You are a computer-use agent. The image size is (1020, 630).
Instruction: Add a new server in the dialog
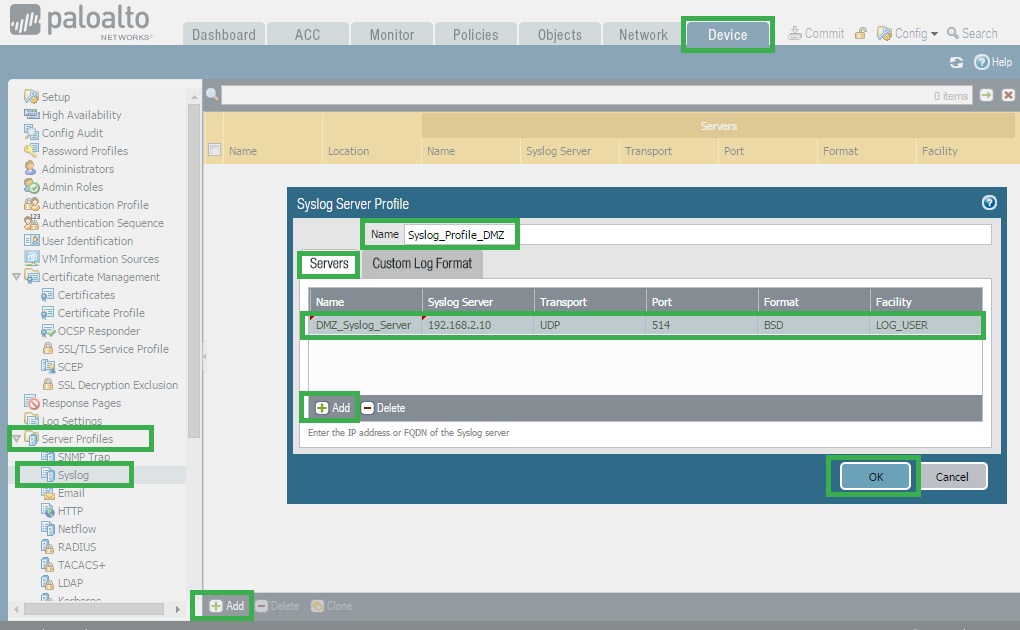point(332,408)
